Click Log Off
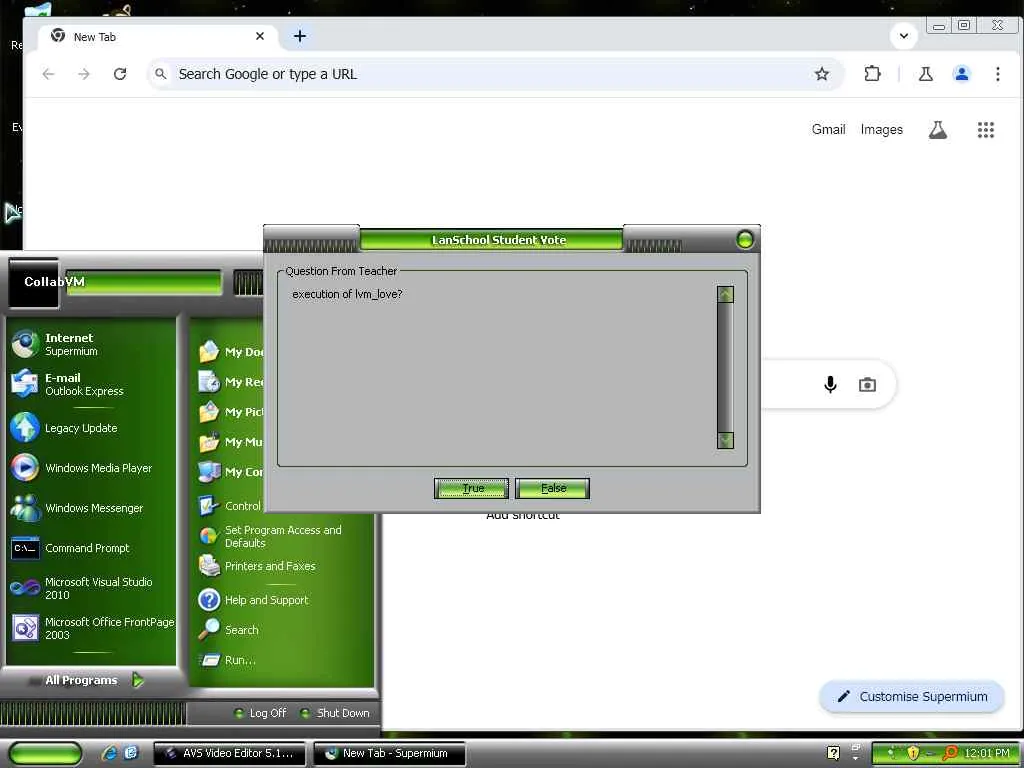1024x768 pixels. [x=260, y=712]
